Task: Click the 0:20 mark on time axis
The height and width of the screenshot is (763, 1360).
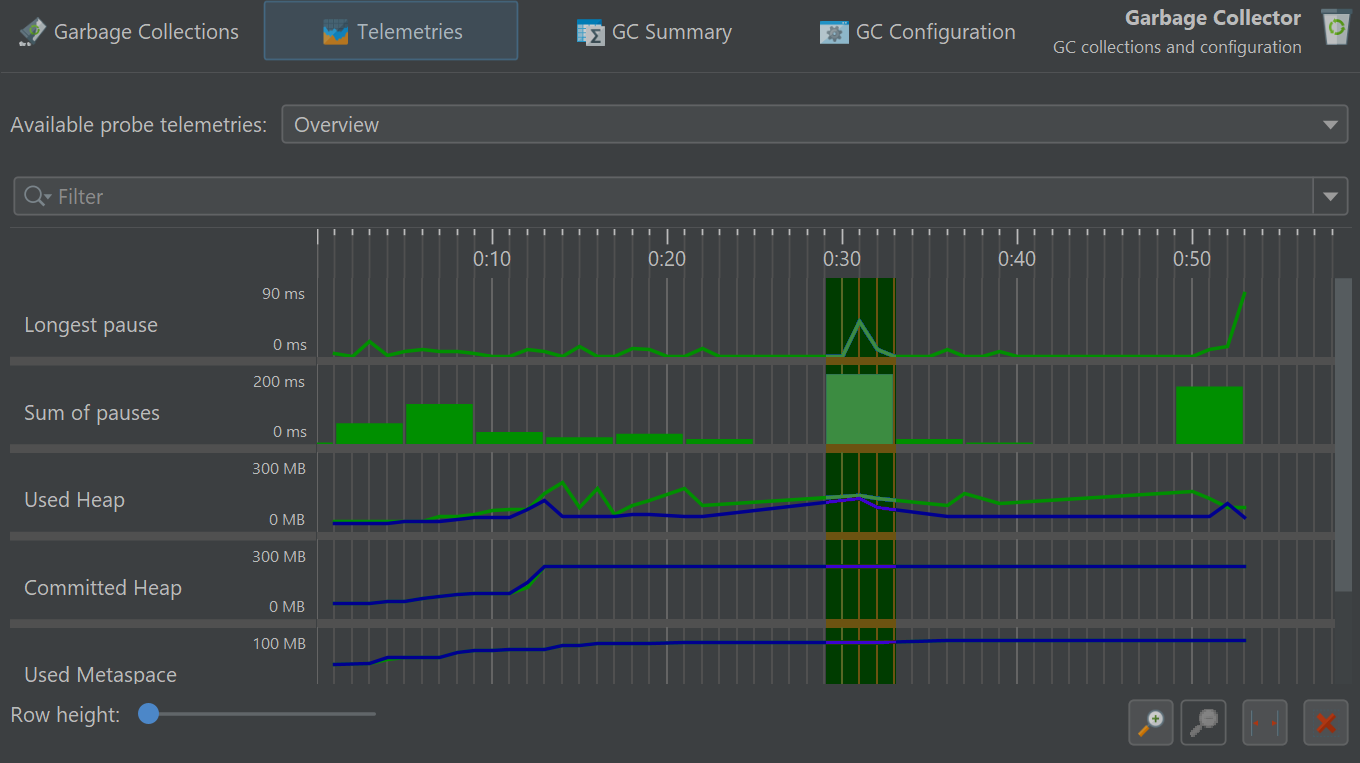Action: click(667, 259)
